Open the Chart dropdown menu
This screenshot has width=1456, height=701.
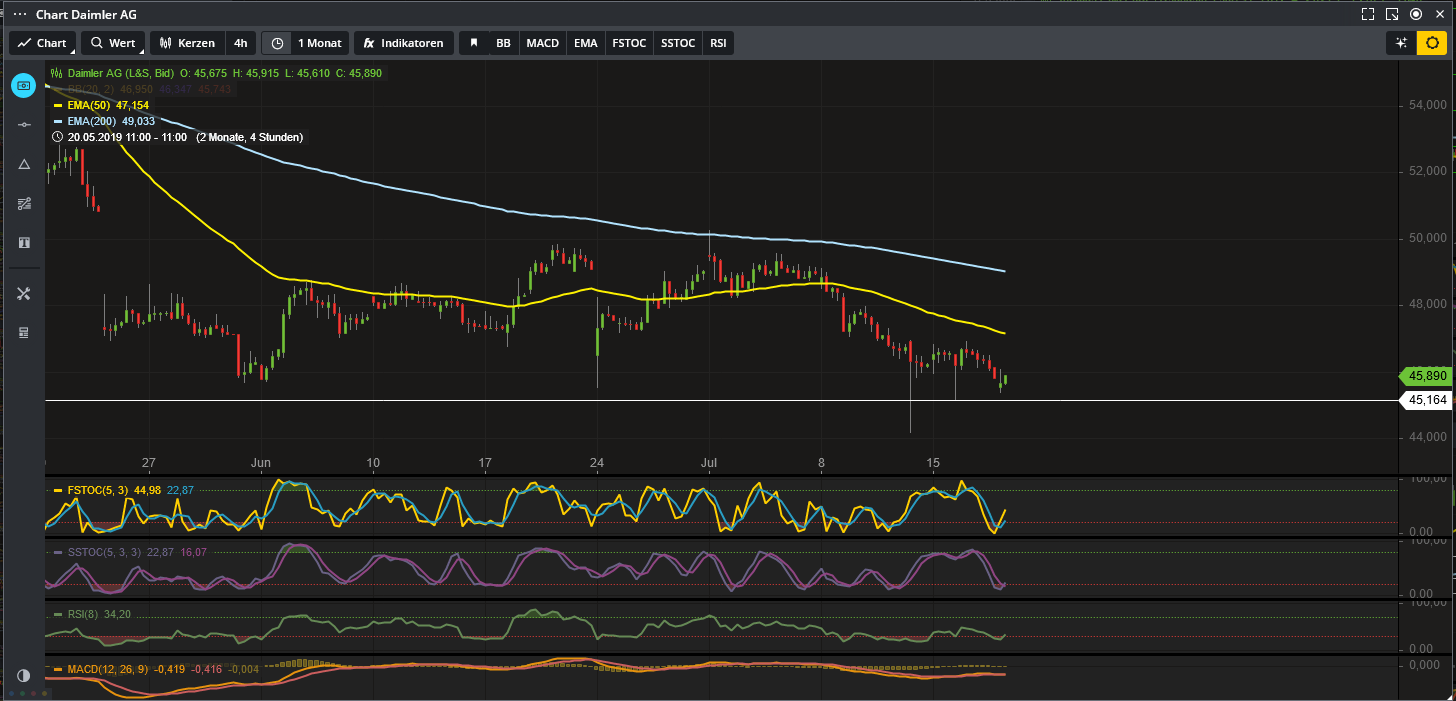click(42, 43)
